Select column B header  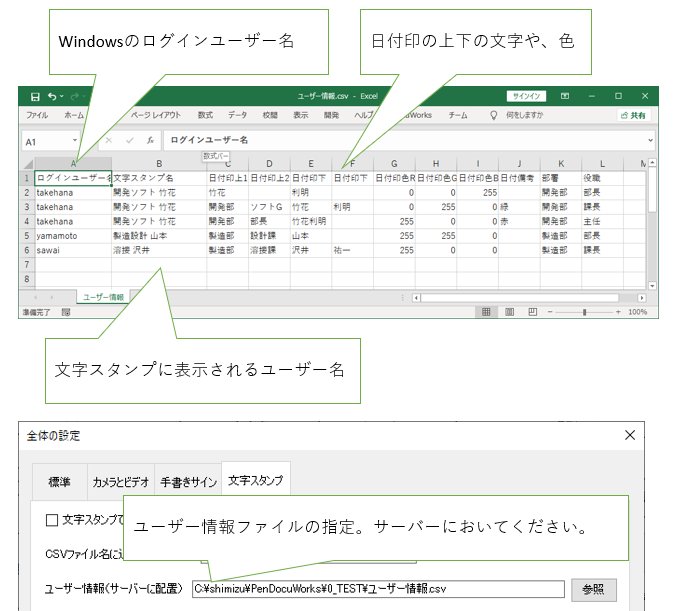159,164
